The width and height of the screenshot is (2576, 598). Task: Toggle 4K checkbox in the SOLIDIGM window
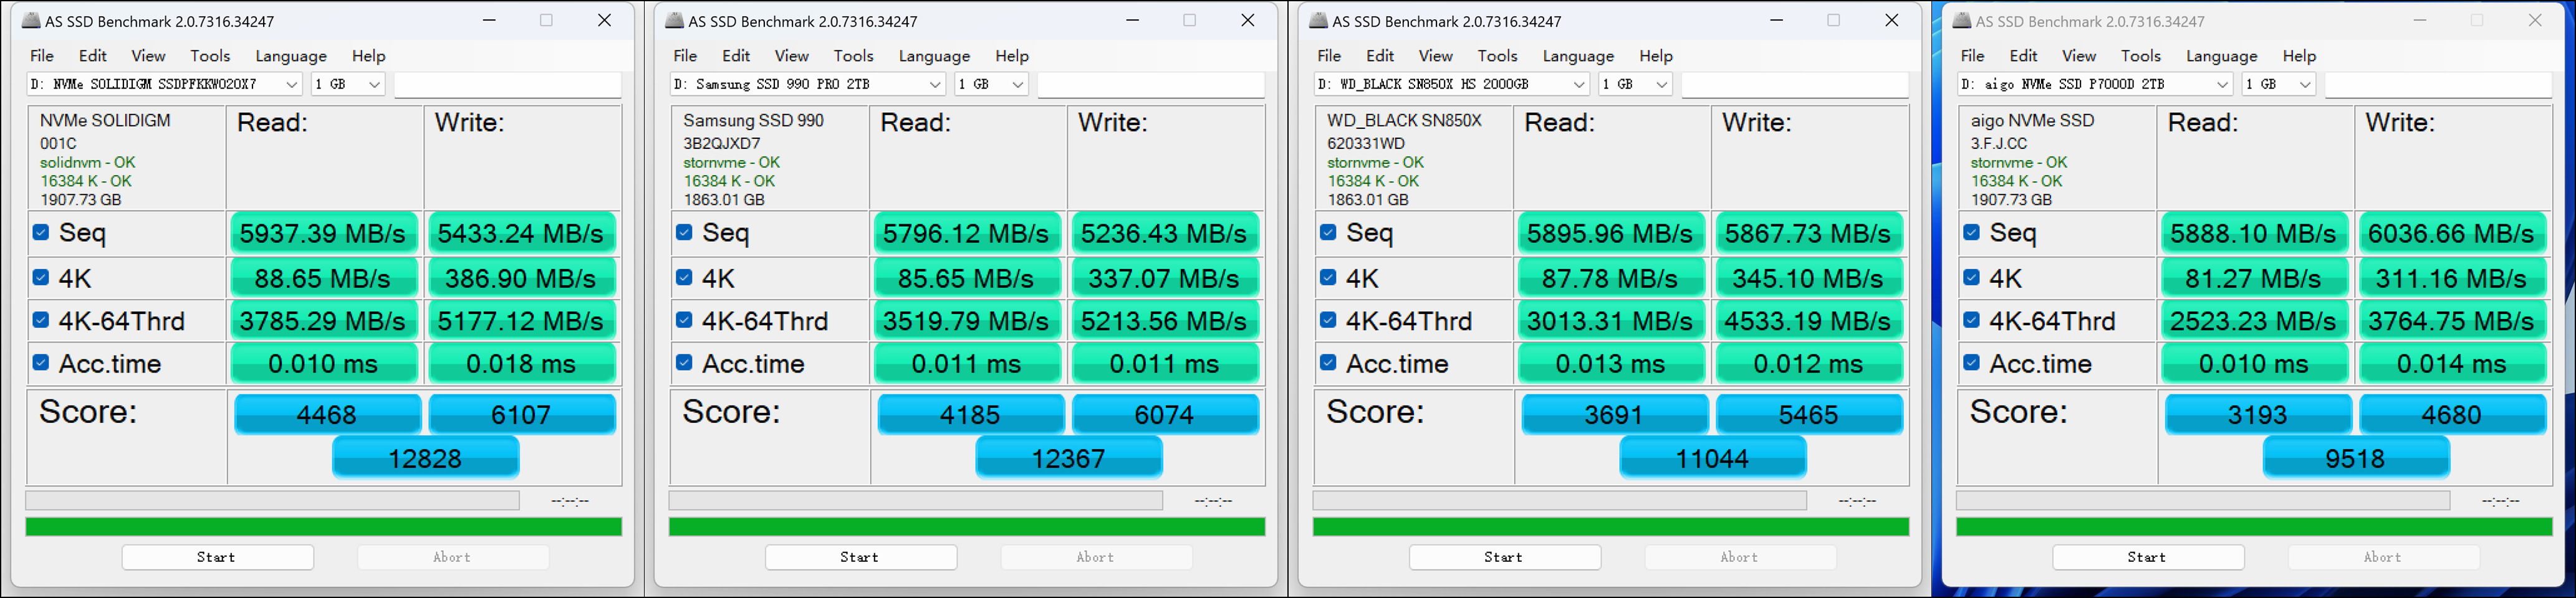click(x=41, y=277)
